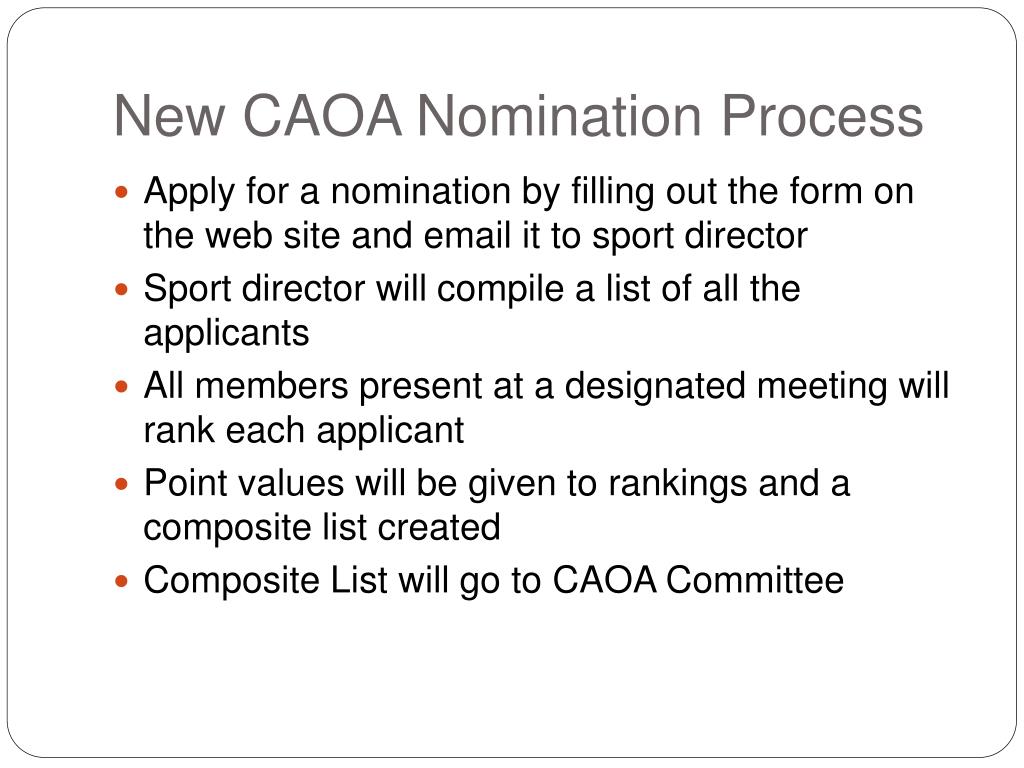
Task: Click the orange bullet before Composite List
Action: 121,581
